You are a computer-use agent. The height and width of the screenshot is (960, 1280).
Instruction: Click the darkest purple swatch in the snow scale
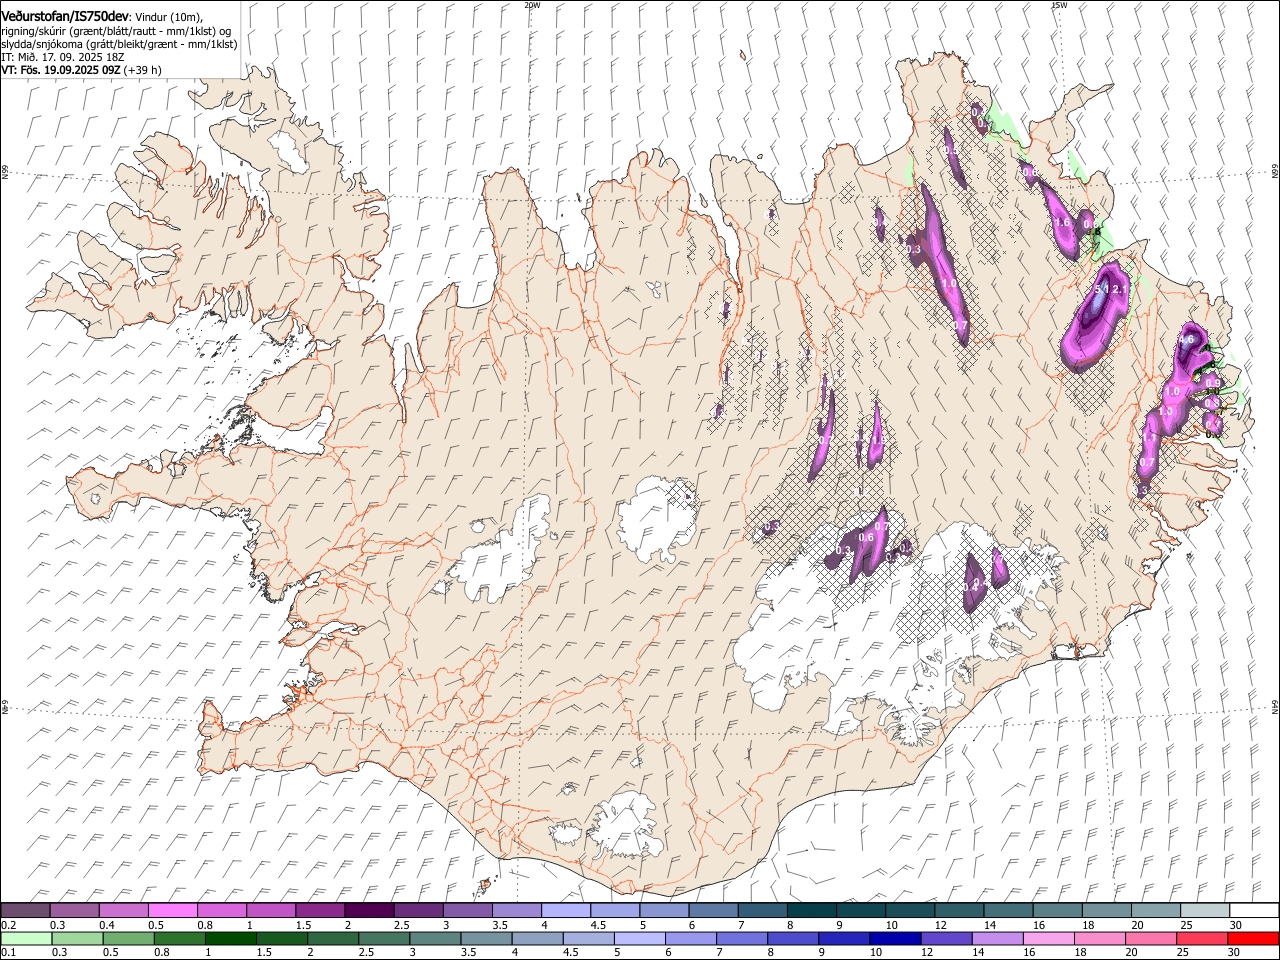[x=369, y=911]
